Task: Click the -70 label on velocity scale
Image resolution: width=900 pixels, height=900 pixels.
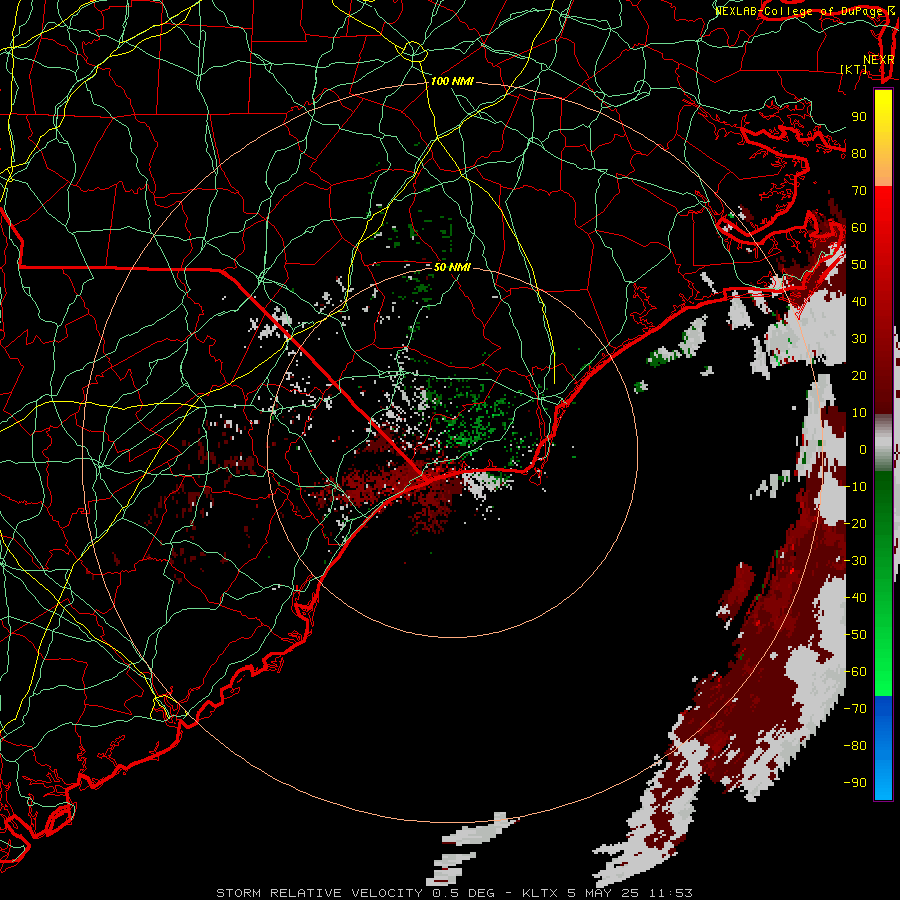Action: 855,709
